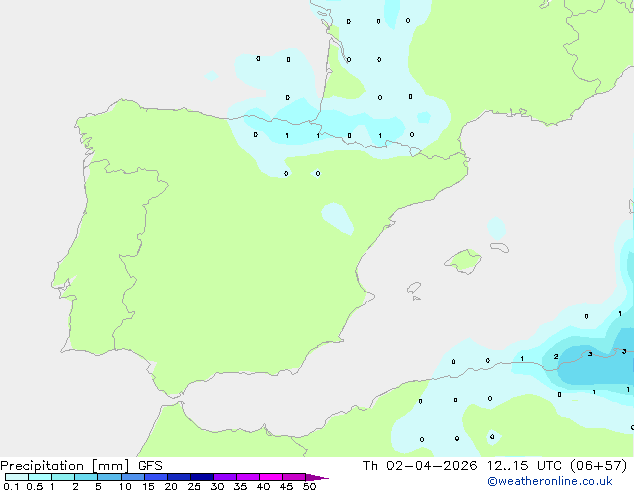Click the '25' legend scale label
Screen dimensions: 634x490
point(194,486)
